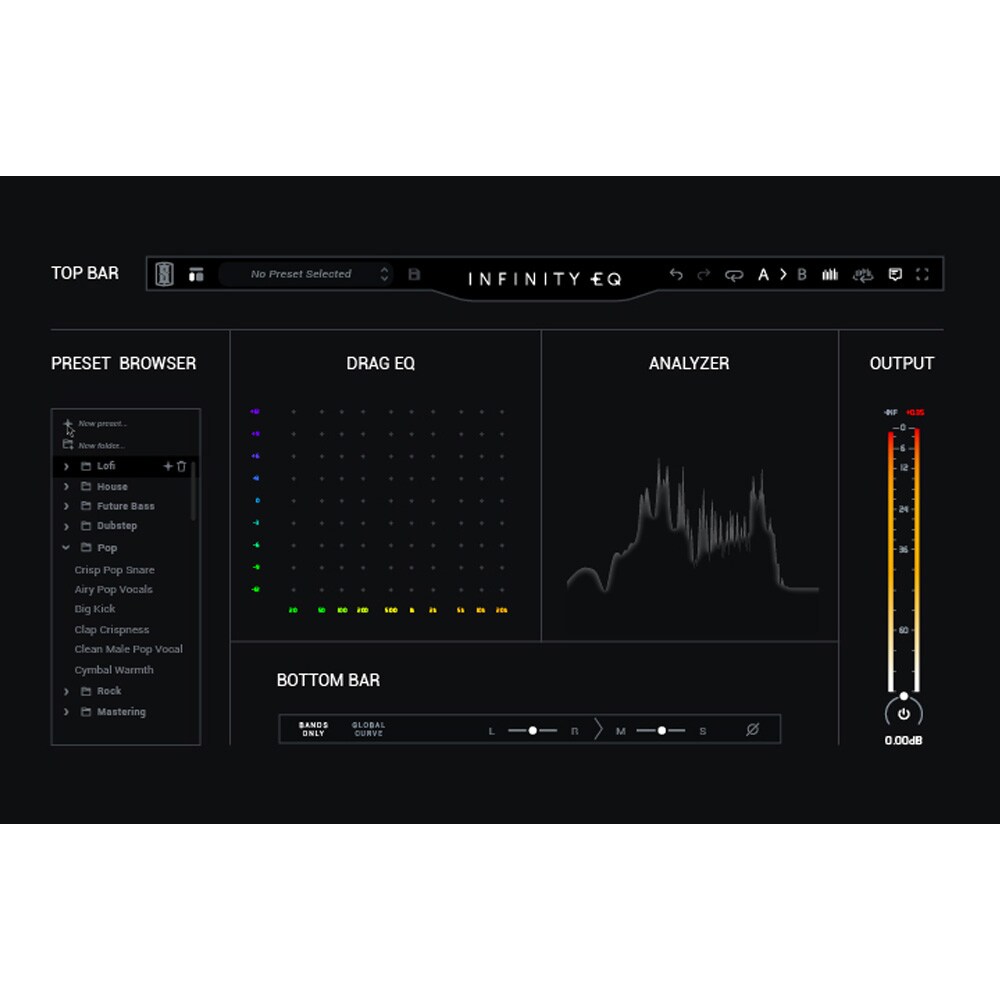Toggle the tooltips speech bubble icon
This screenshot has height=1000, width=1000.
click(895, 274)
